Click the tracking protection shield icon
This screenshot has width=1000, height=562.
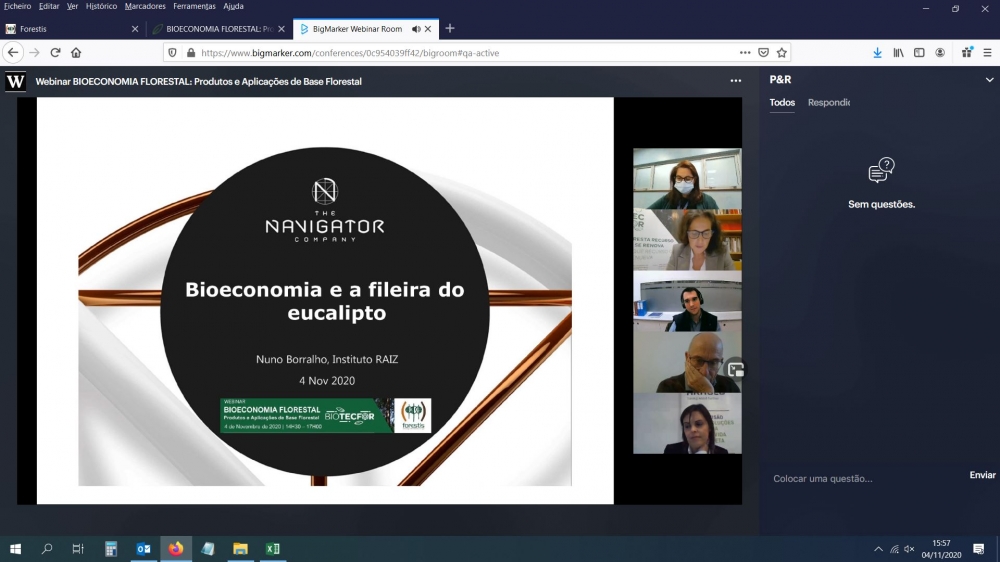pyautogui.click(x=172, y=52)
